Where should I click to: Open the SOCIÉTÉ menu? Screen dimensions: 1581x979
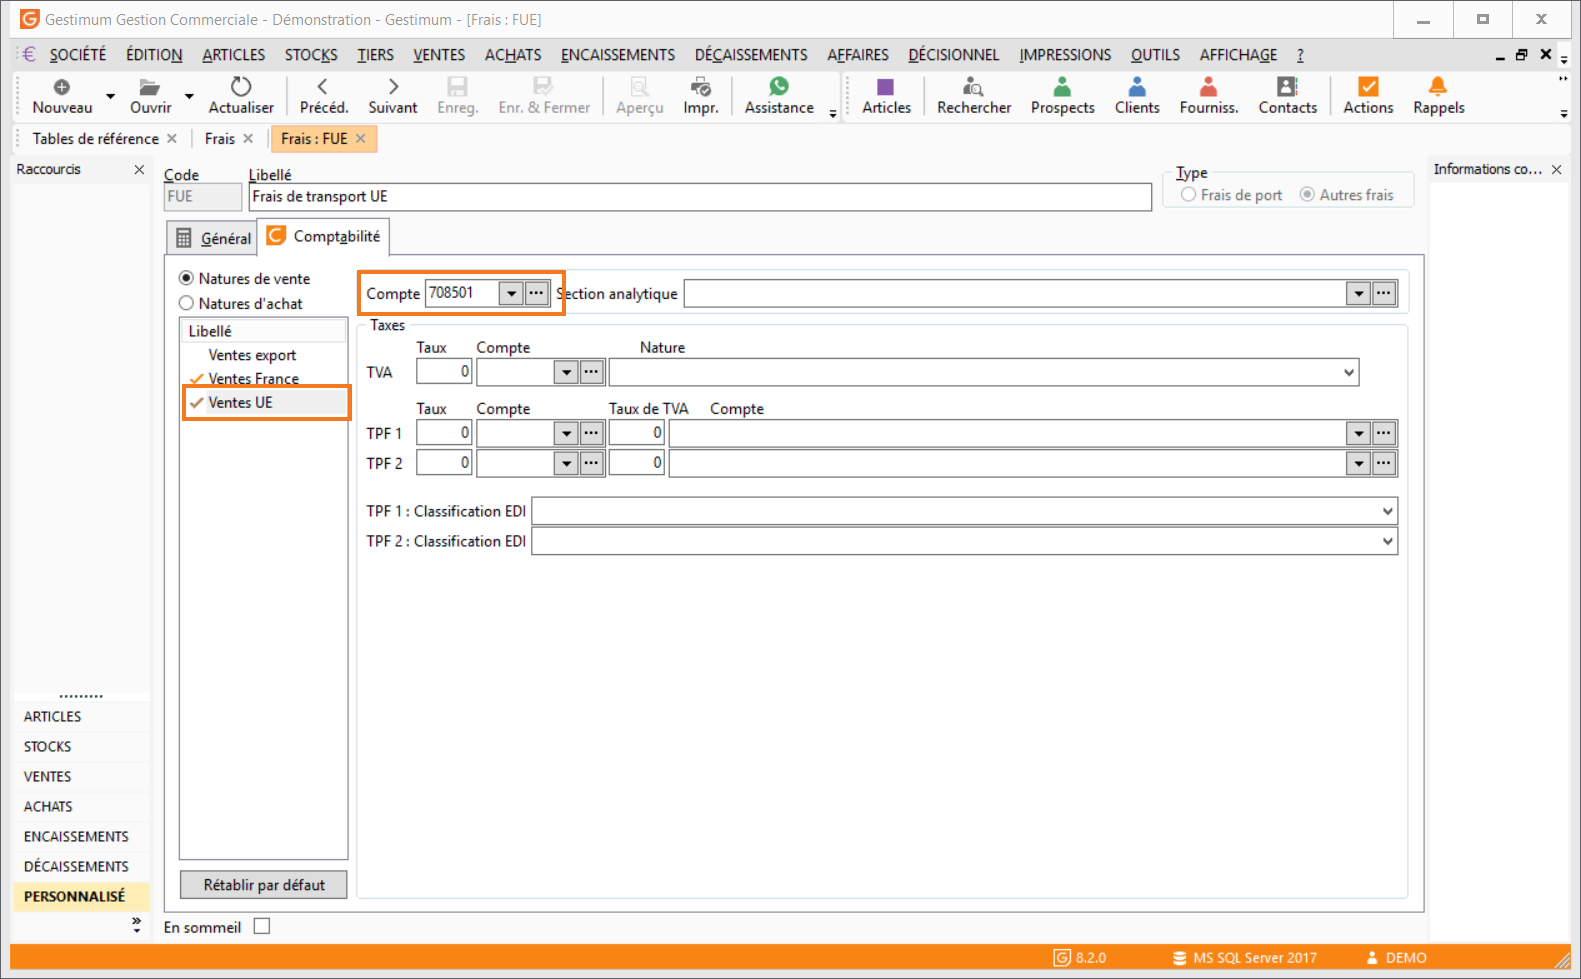click(78, 55)
